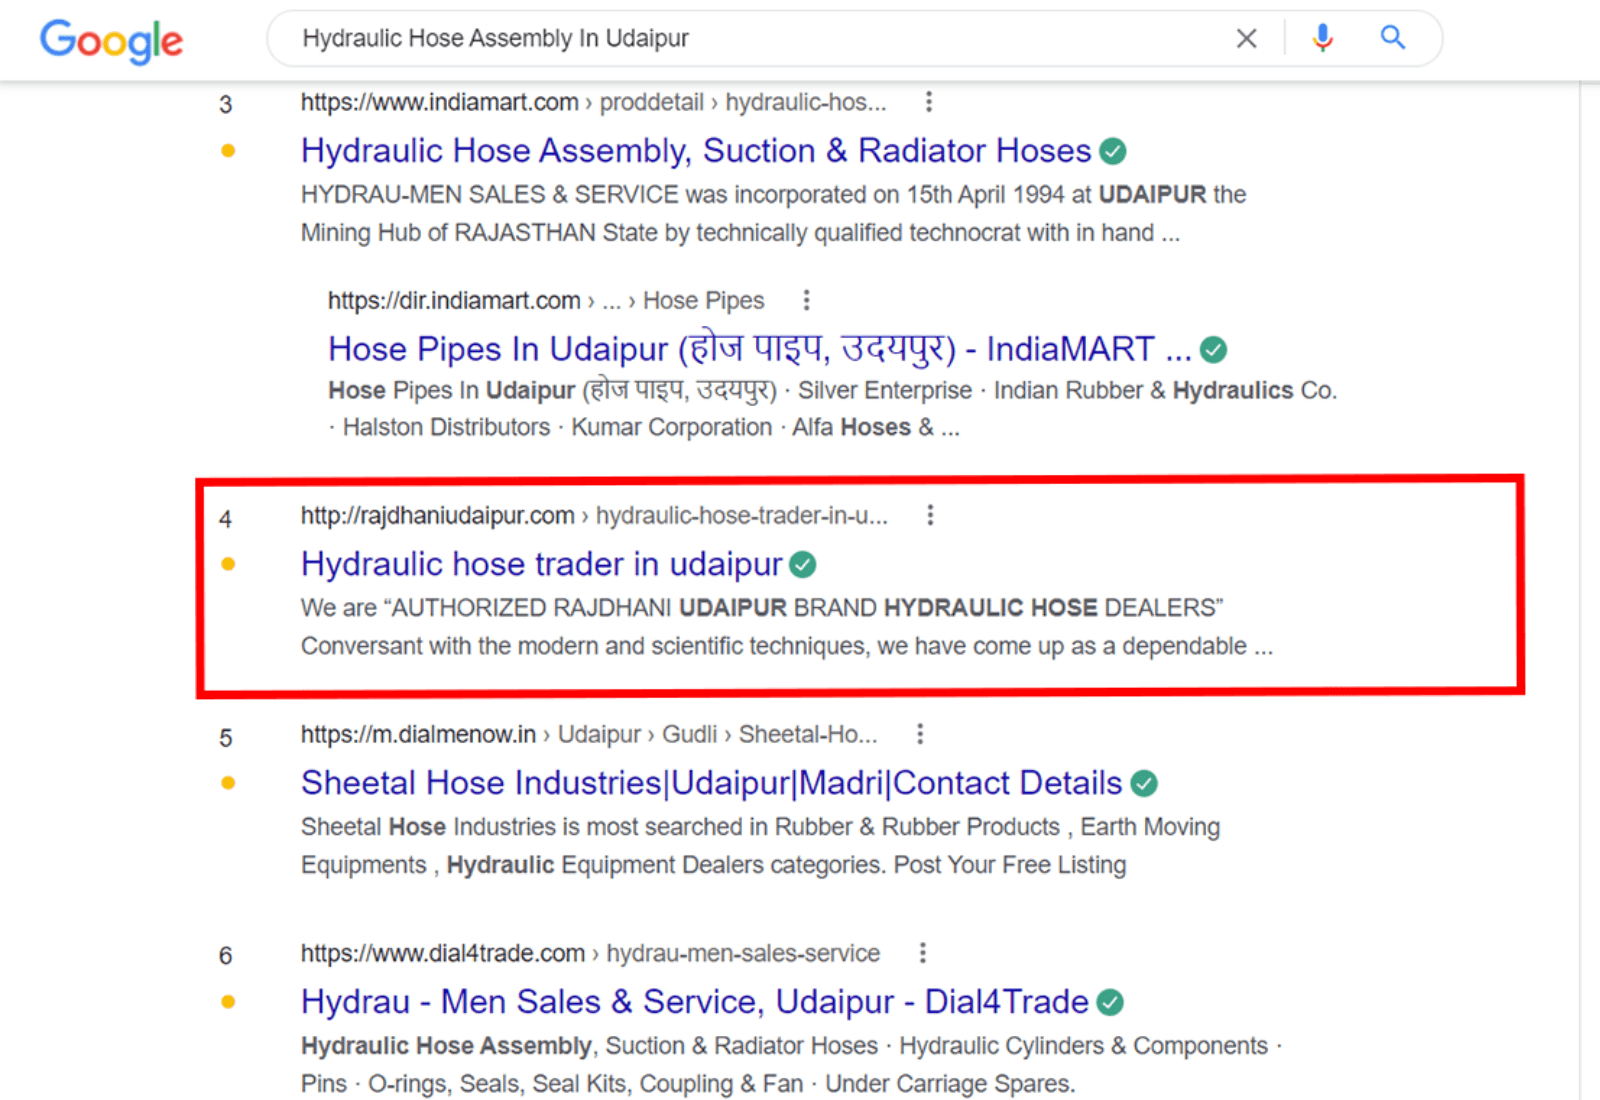Clear the search query with X

[1246, 39]
